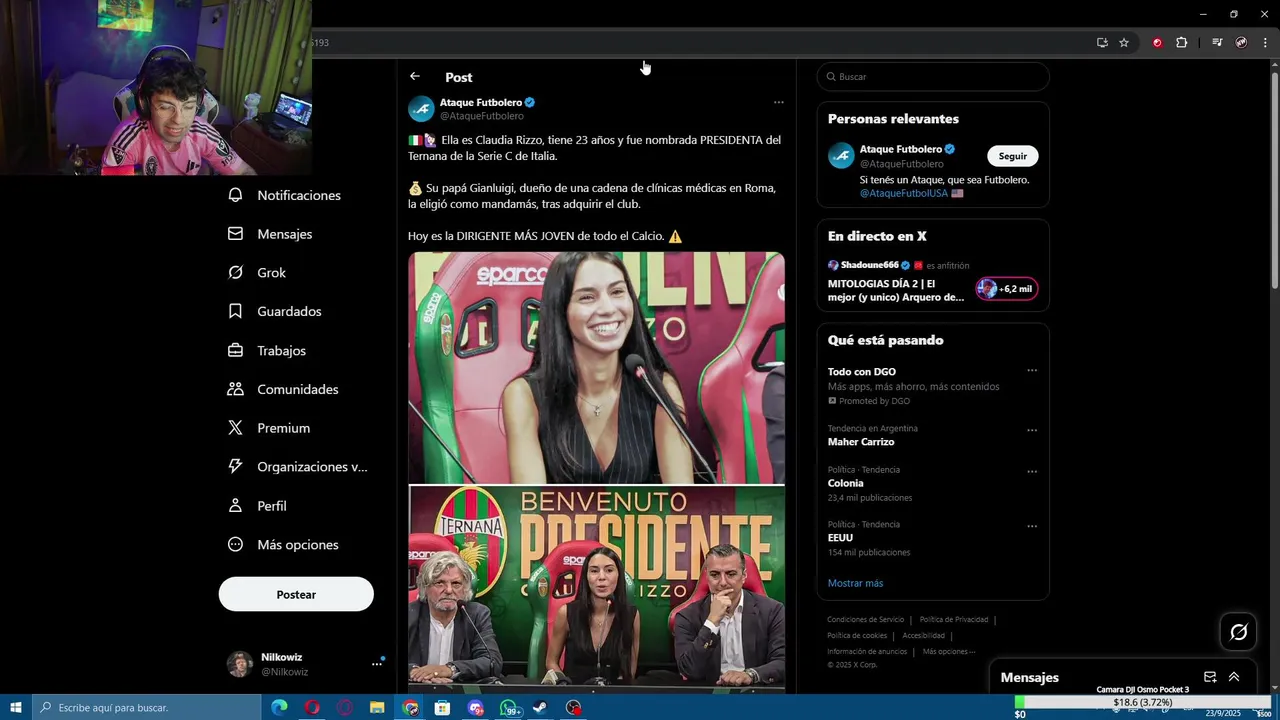Click the Grok slash icon in sidebar
The height and width of the screenshot is (720, 1280).
pyautogui.click(x=235, y=272)
